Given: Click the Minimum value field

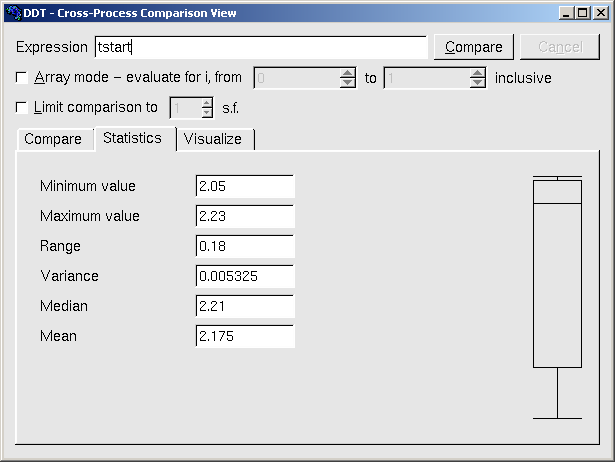Looking at the screenshot, I should pyautogui.click(x=245, y=186).
